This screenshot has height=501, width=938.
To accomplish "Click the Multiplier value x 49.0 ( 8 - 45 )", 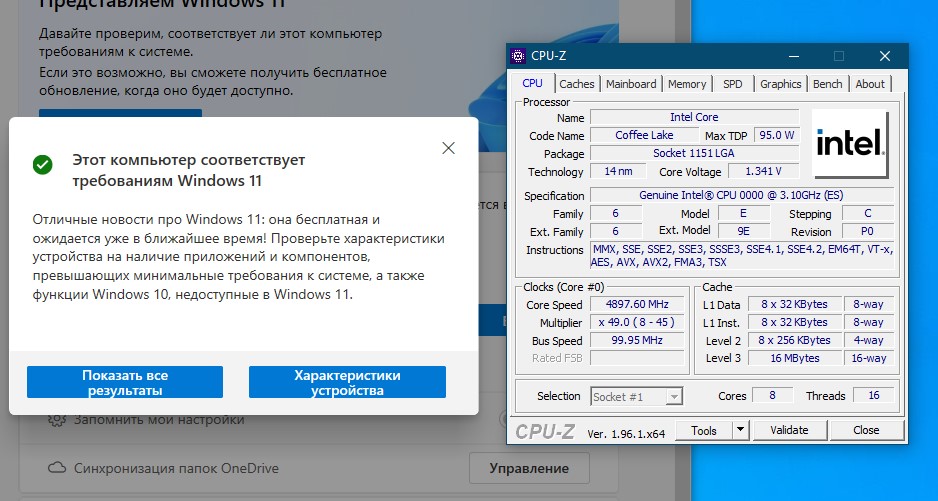I will (x=638, y=322).
